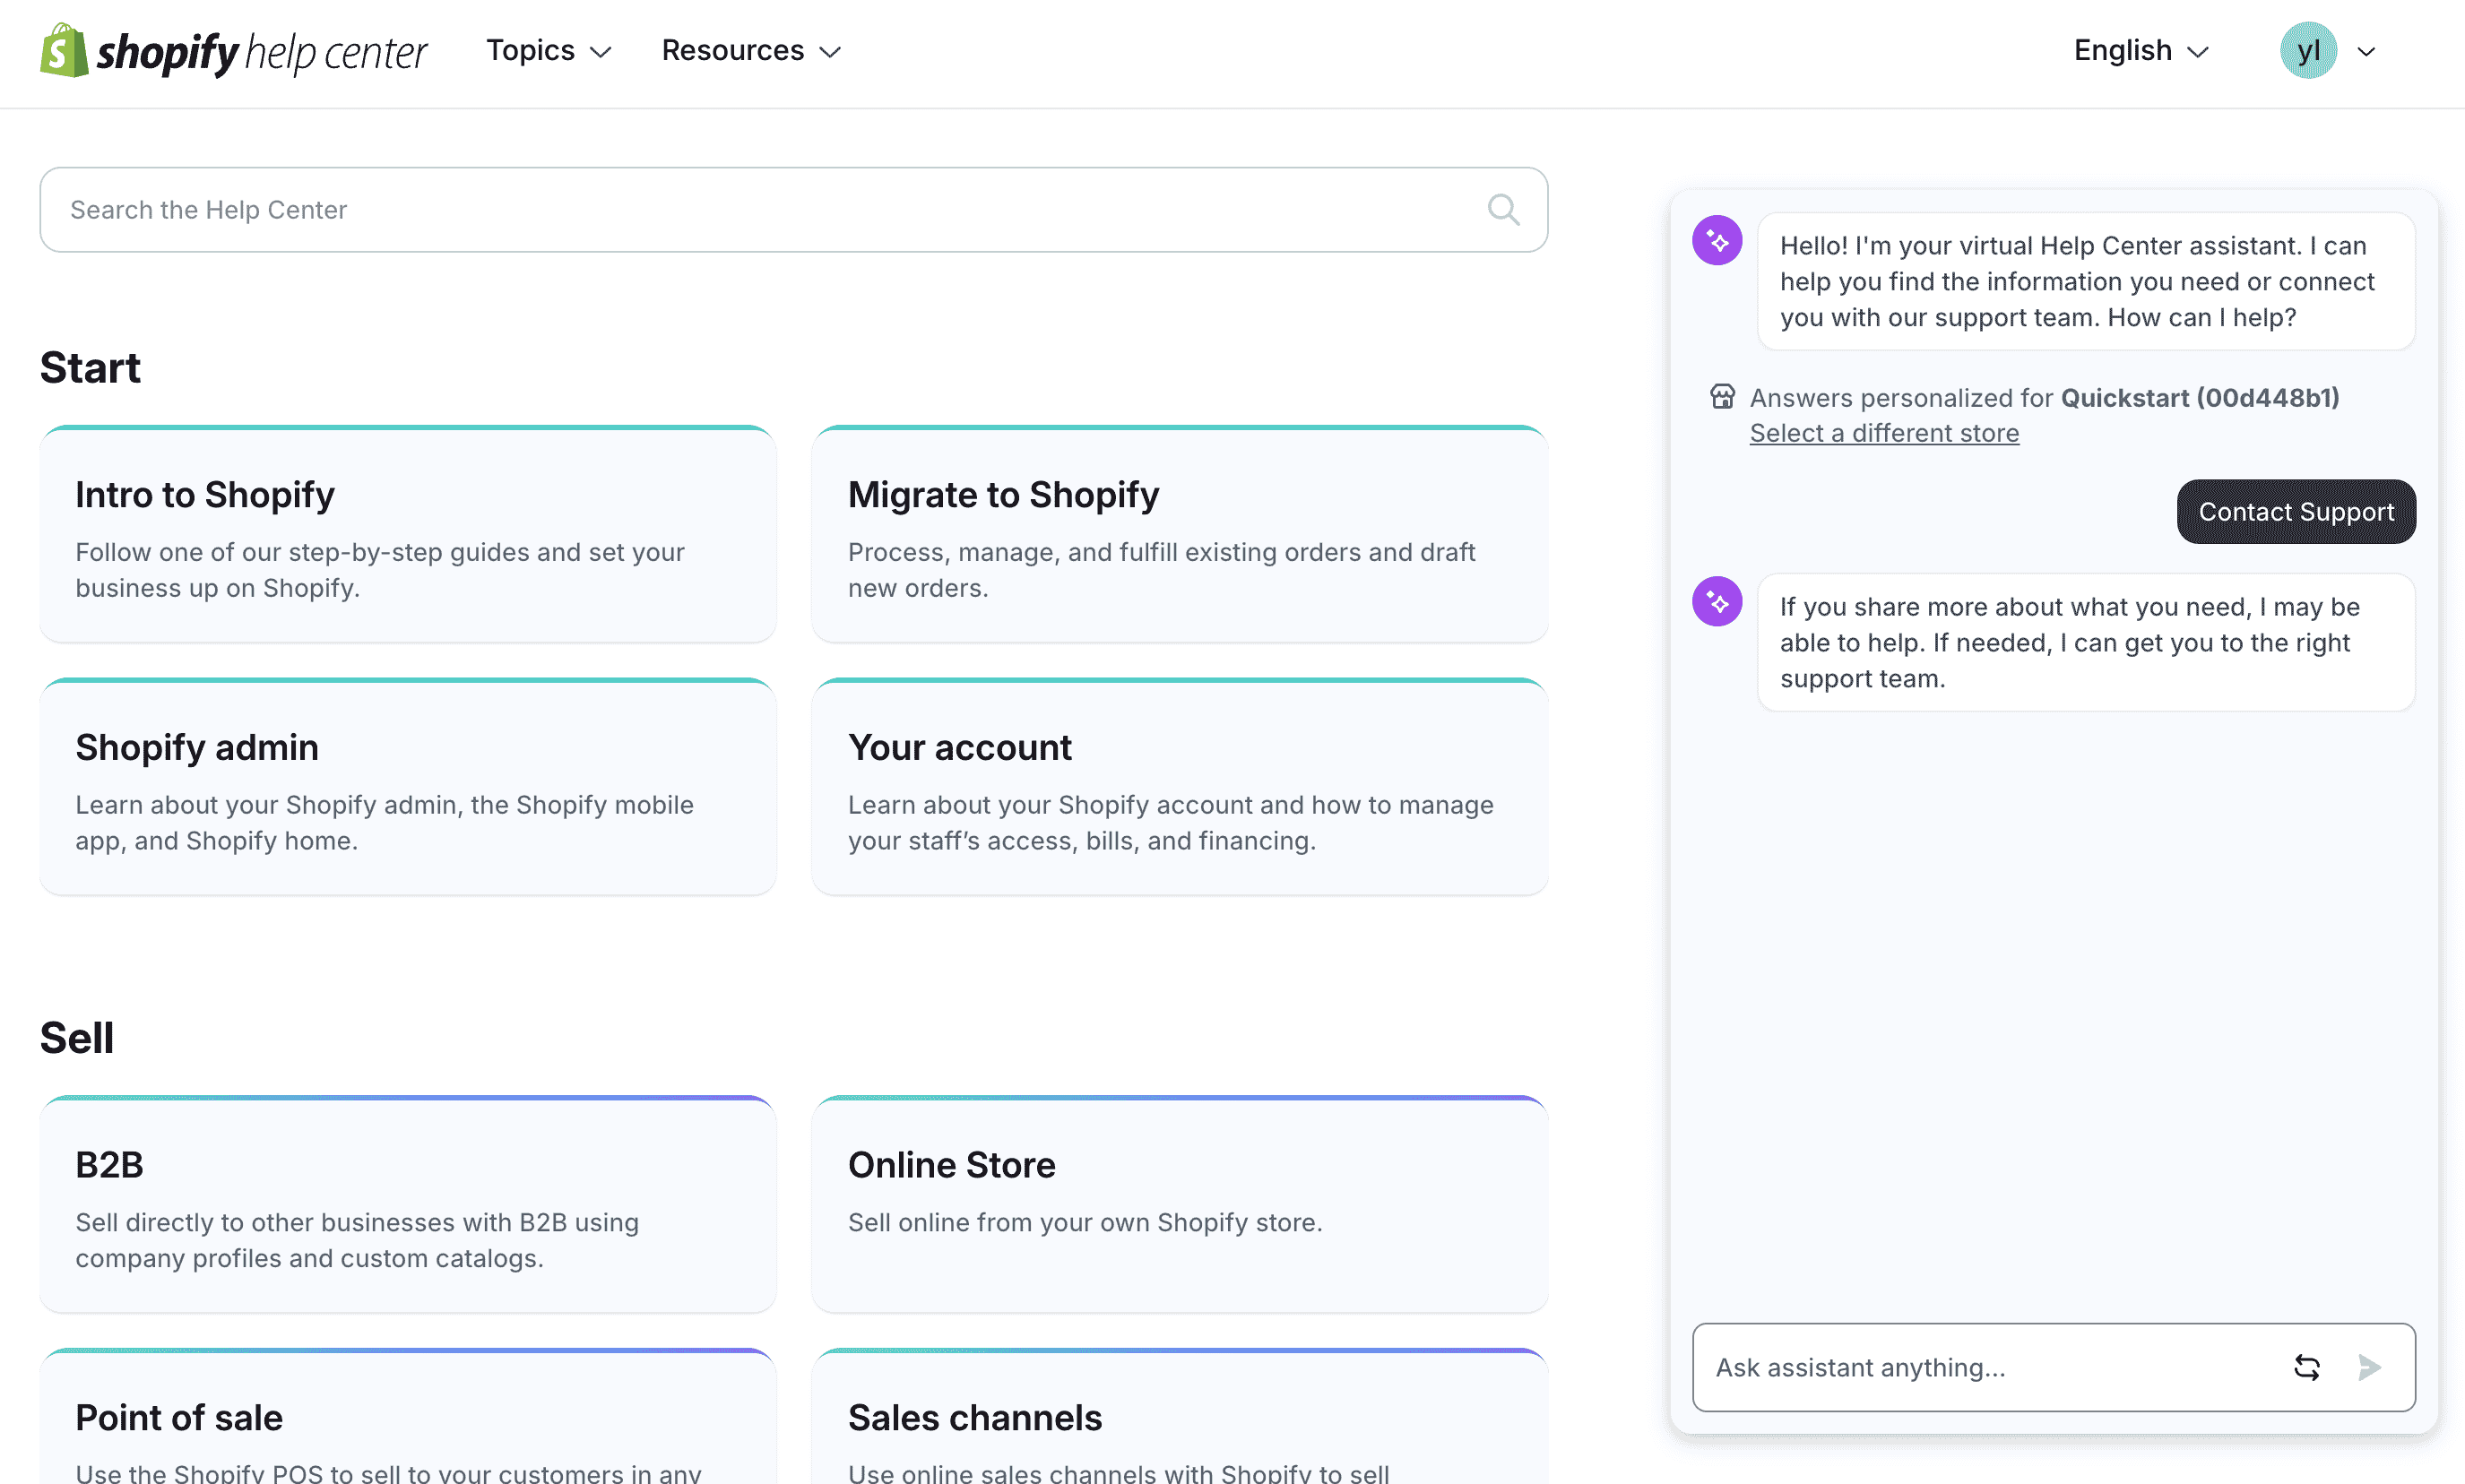
Task: Click the store personalization ghost icon
Action: point(1720,396)
